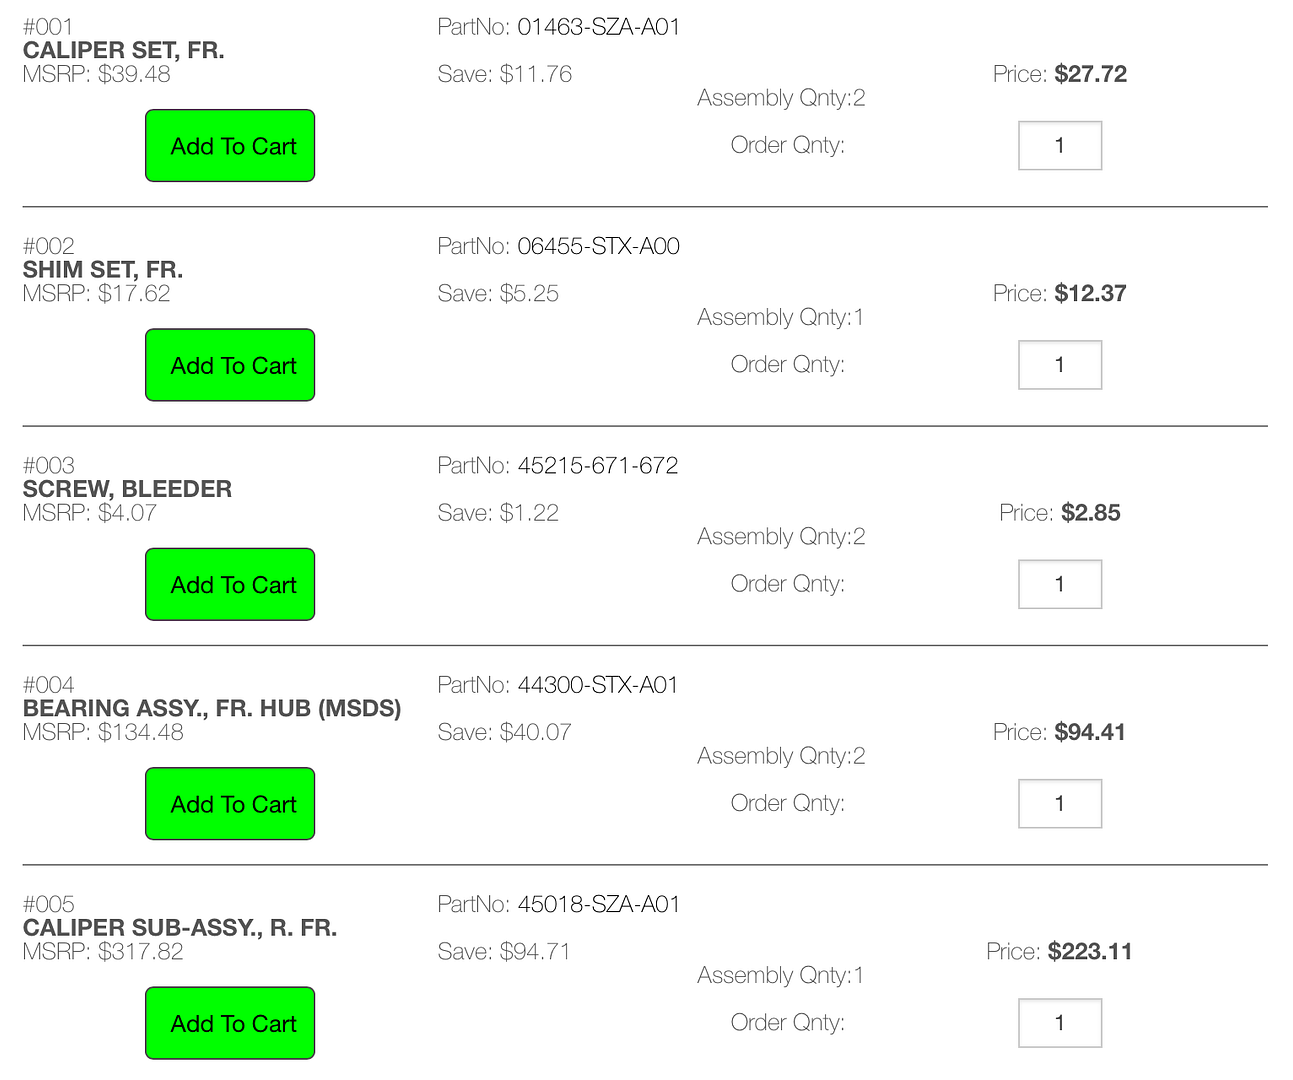Click the BEARING ASSY., FR. HUB (MSDS) title
The image size is (1293, 1080).
212,708
